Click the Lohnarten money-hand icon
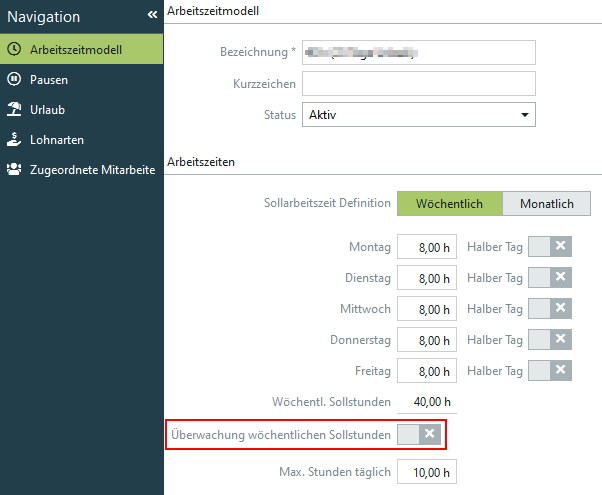602x495 pixels. [14, 140]
